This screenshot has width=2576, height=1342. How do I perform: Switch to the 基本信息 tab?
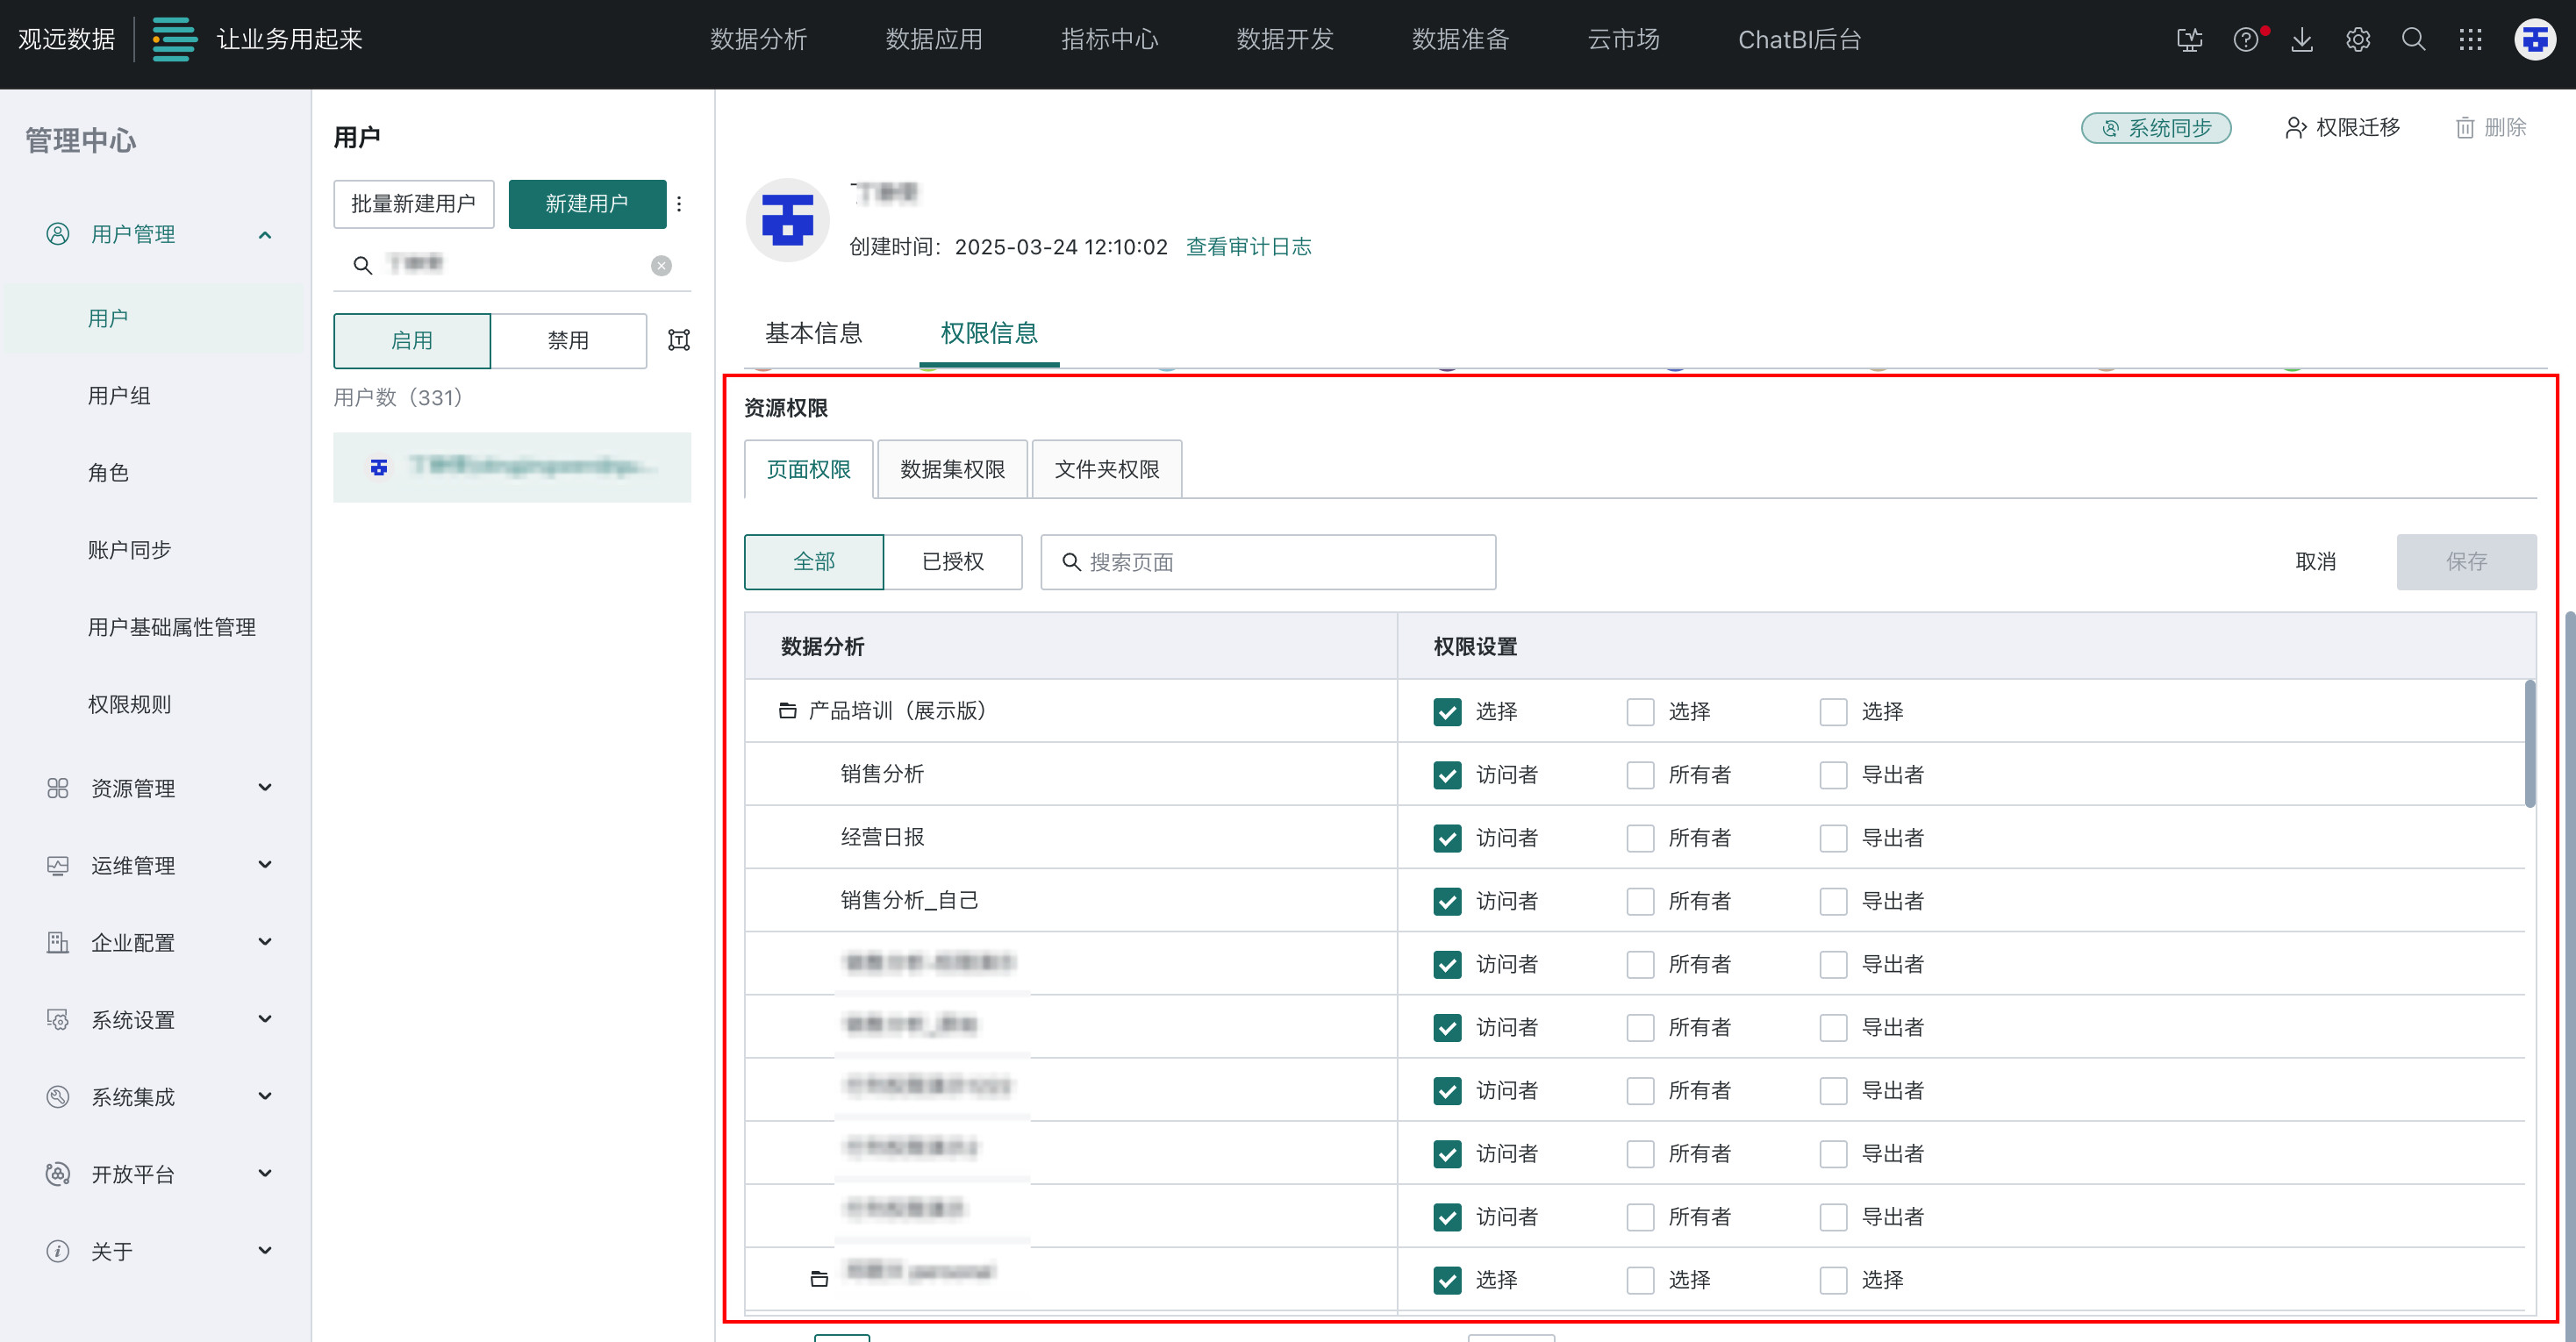click(x=813, y=333)
